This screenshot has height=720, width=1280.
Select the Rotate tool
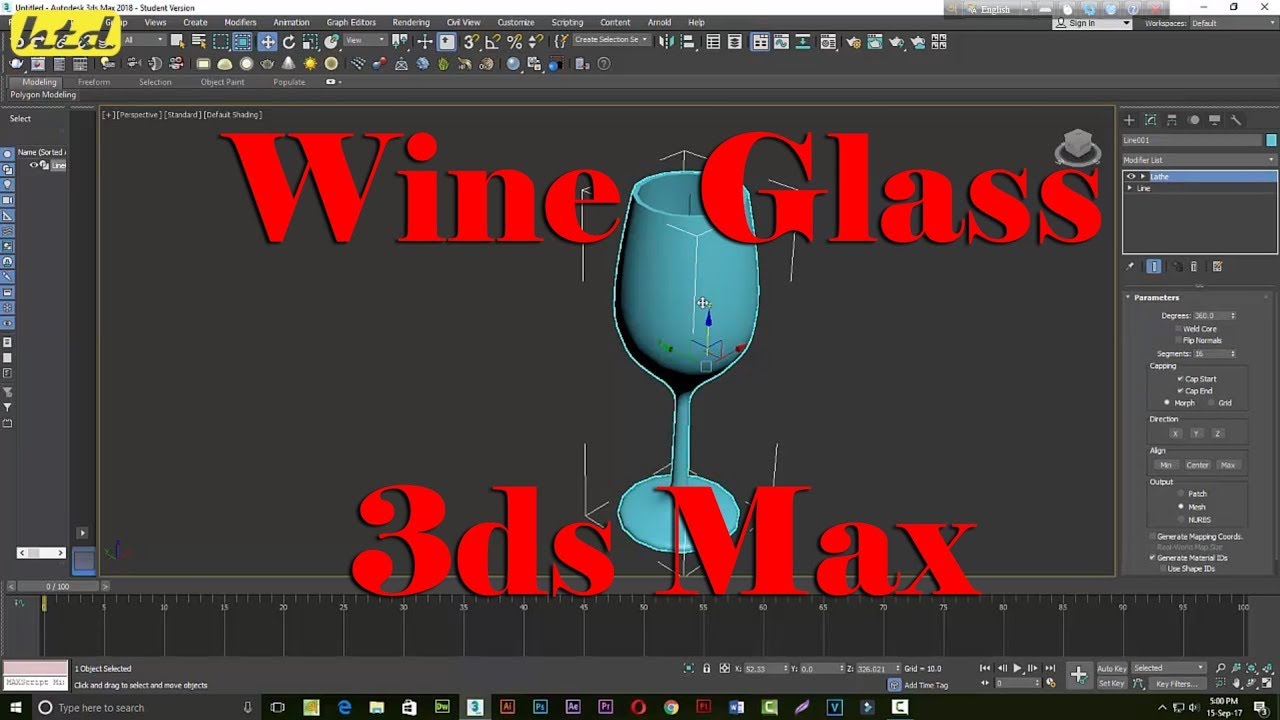tap(289, 41)
